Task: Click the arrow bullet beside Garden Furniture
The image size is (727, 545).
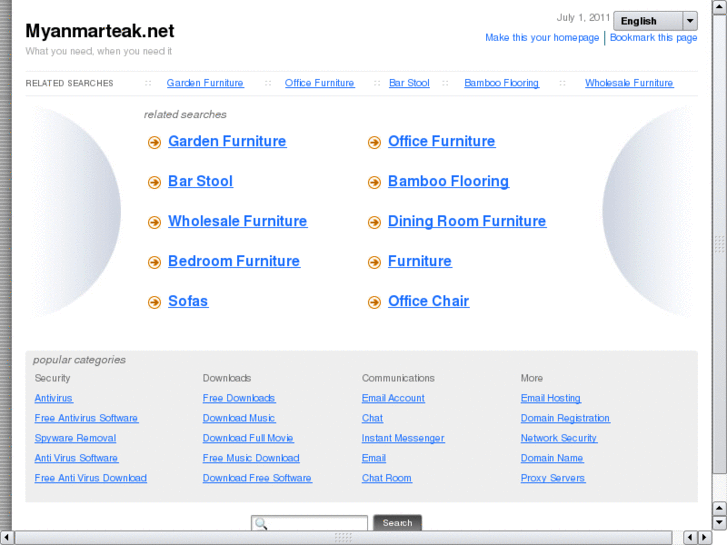Action: click(154, 143)
